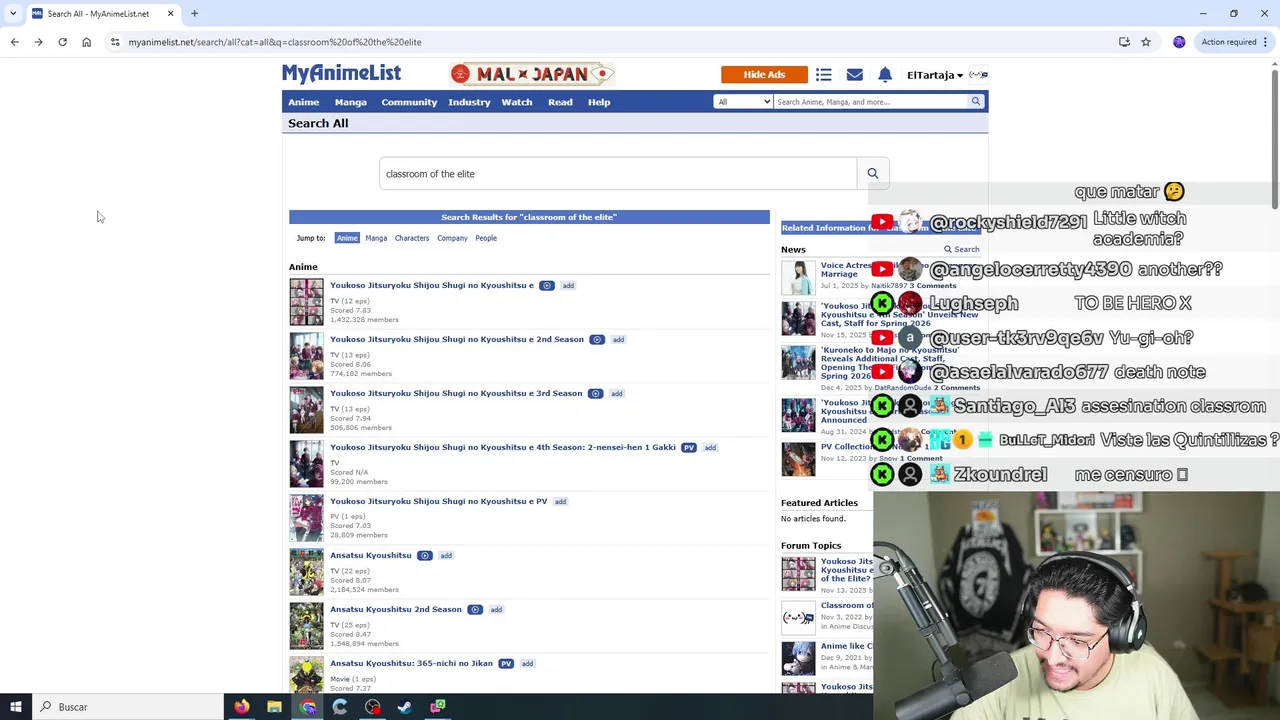Viewport: 1280px width, 720px height.
Task: Reload the page with the refresh icon
Action: (x=62, y=42)
